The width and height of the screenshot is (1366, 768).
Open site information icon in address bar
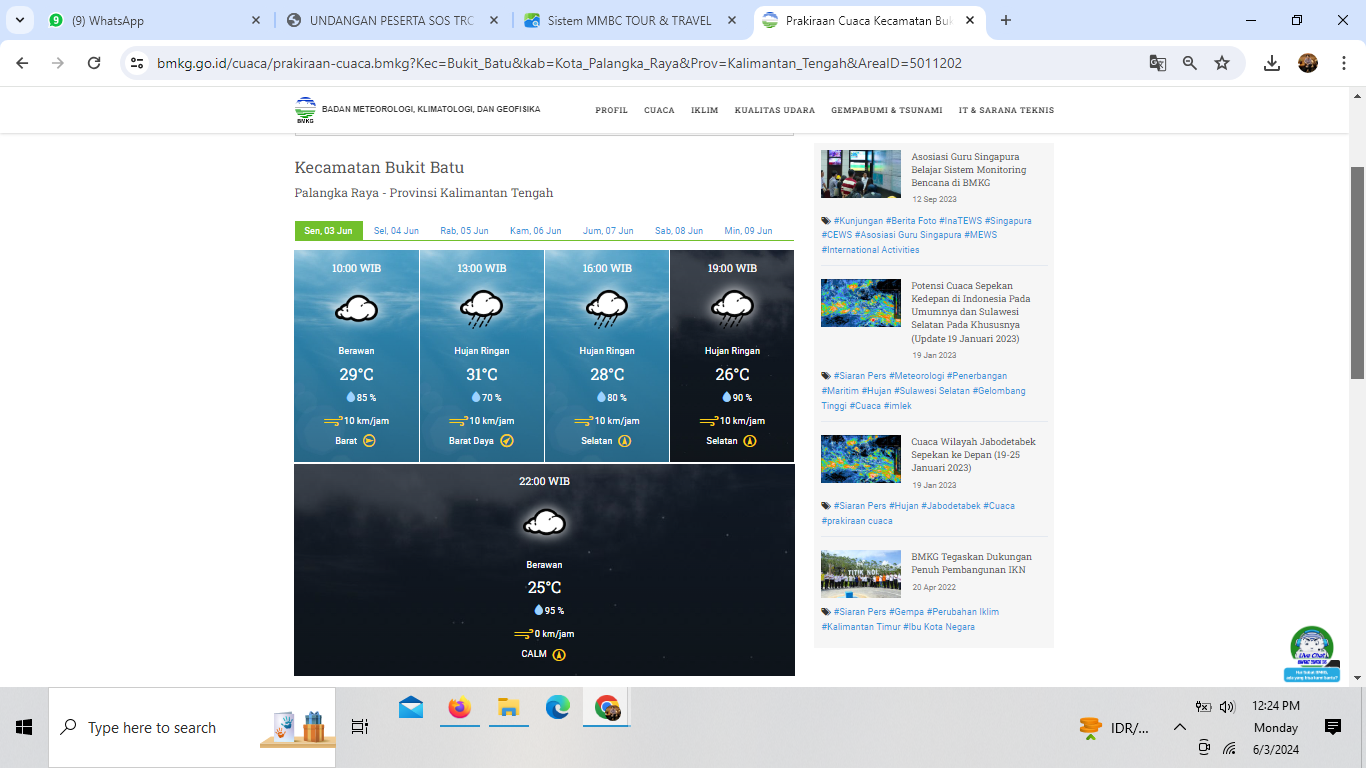pos(138,63)
